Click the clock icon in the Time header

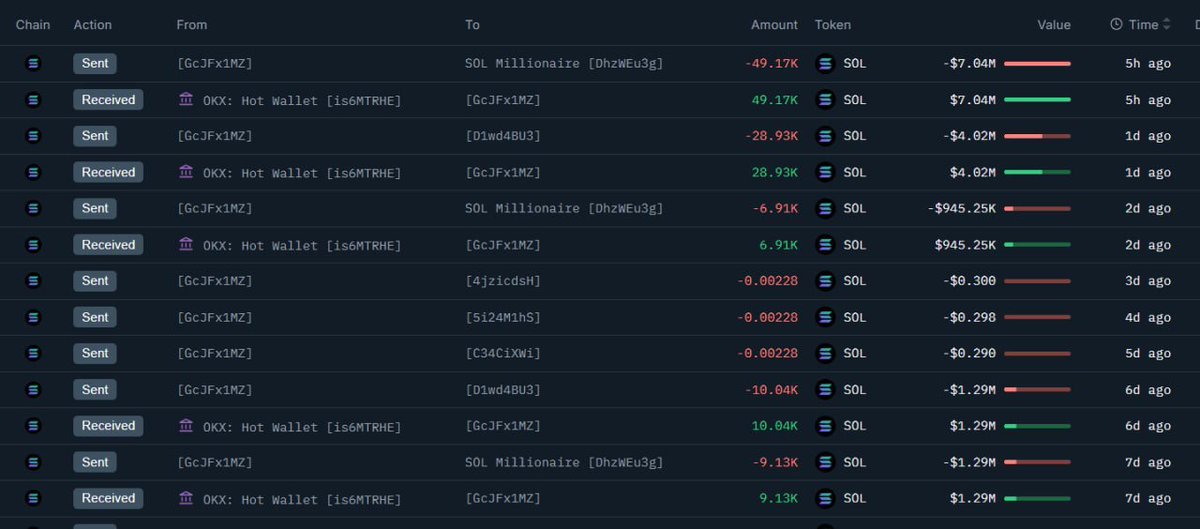point(1116,24)
